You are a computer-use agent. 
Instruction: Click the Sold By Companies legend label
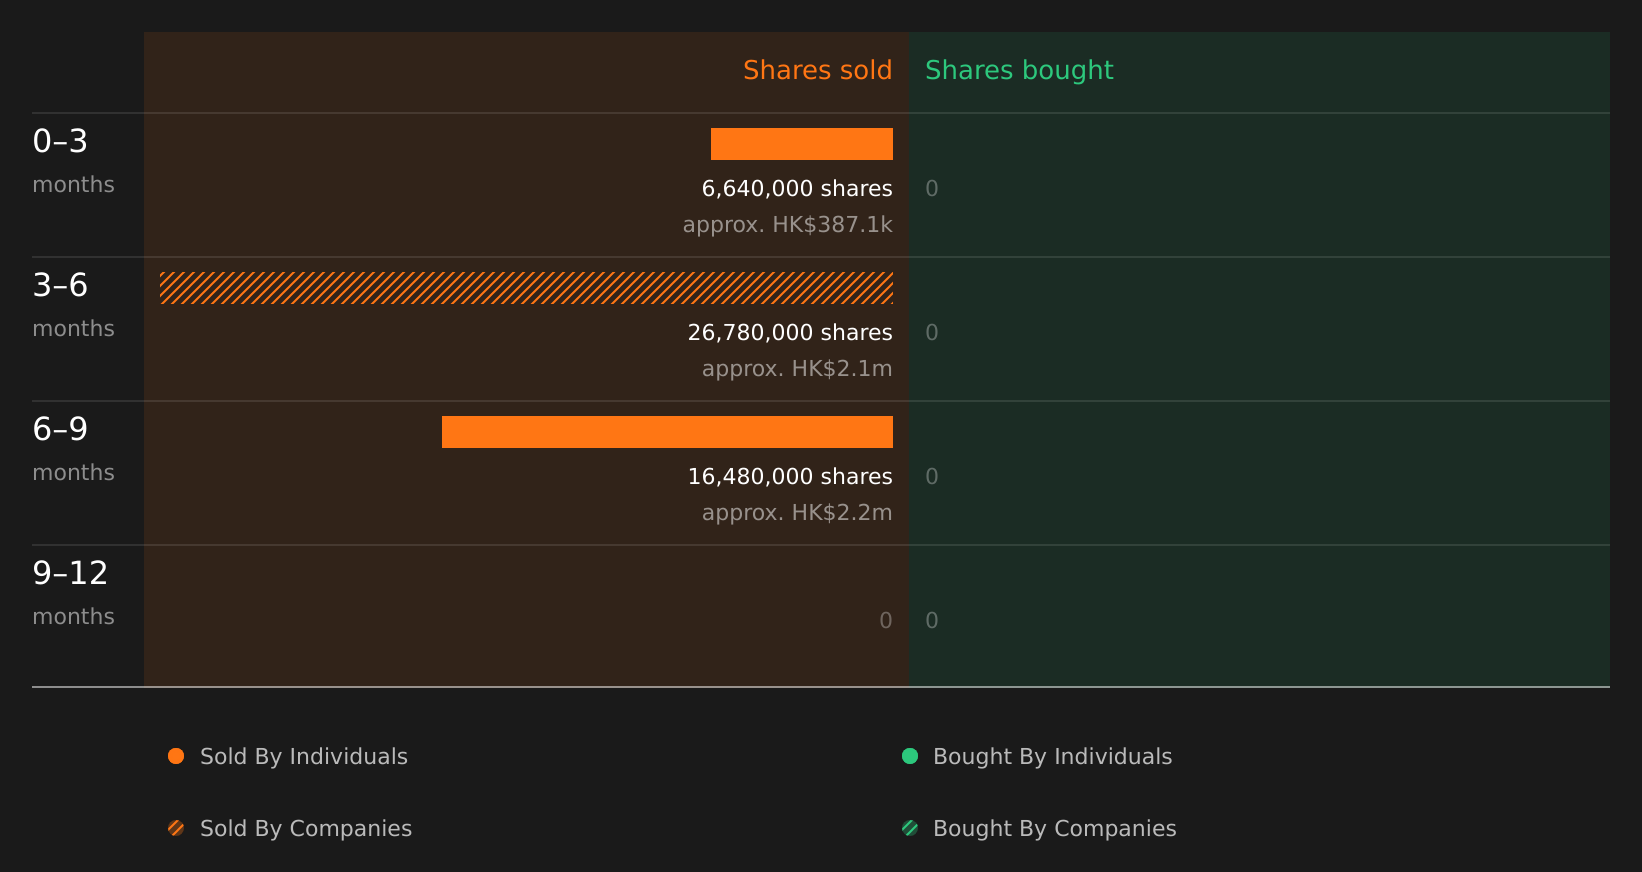(306, 829)
